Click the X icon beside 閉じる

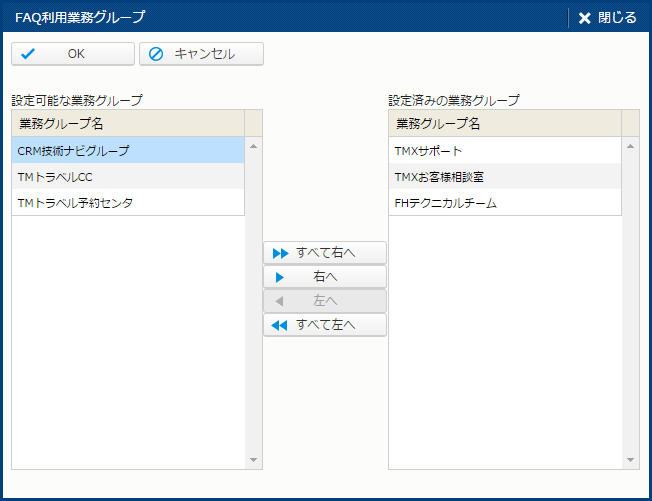584,17
